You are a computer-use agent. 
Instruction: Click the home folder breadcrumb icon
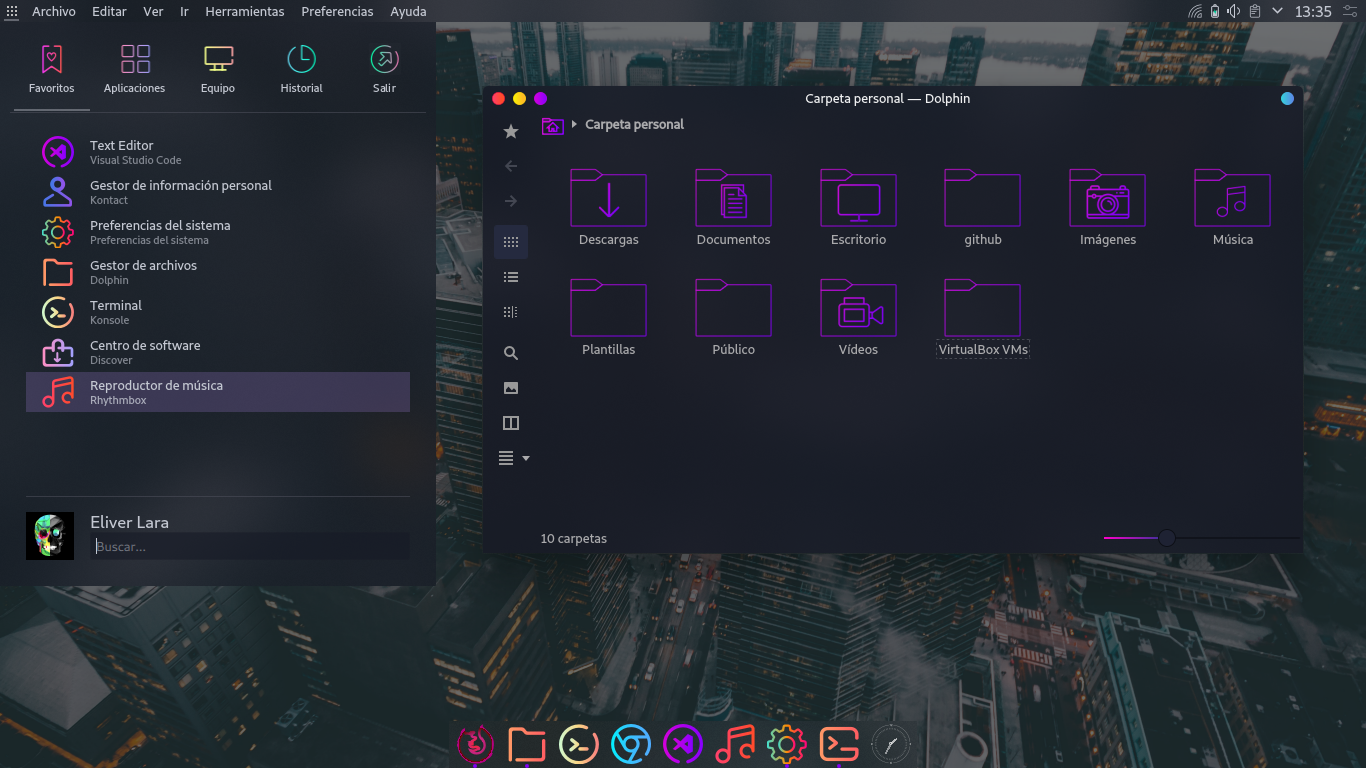[552, 125]
